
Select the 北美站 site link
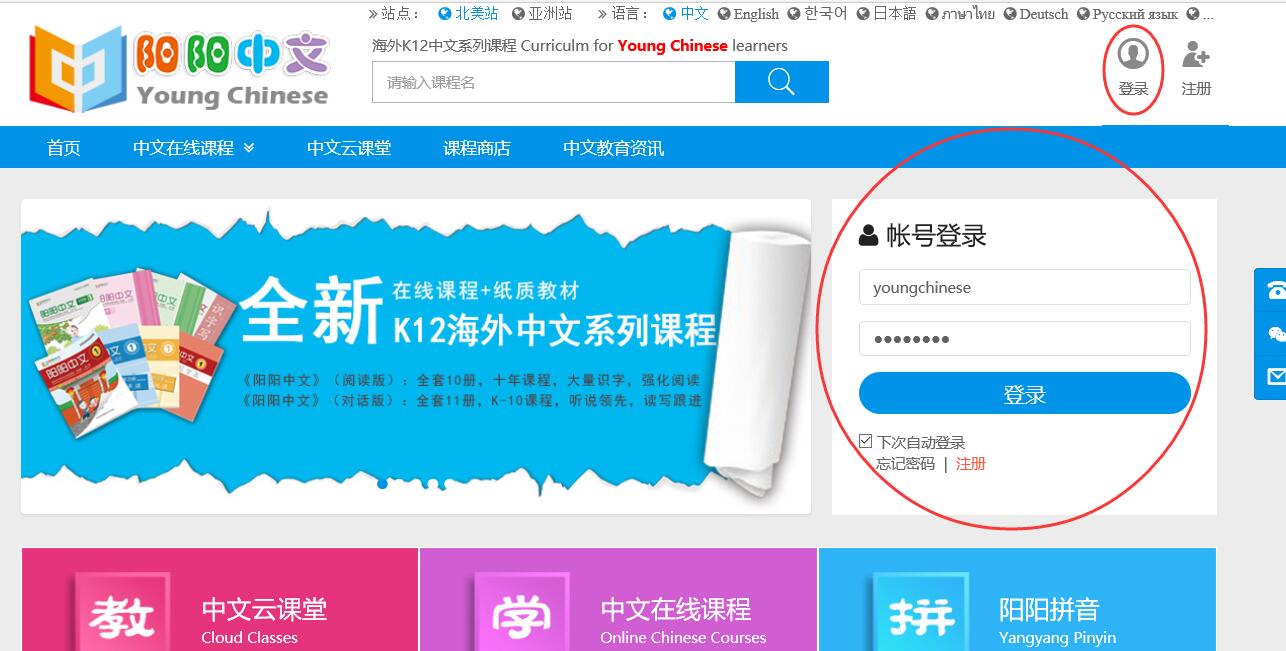coord(468,14)
